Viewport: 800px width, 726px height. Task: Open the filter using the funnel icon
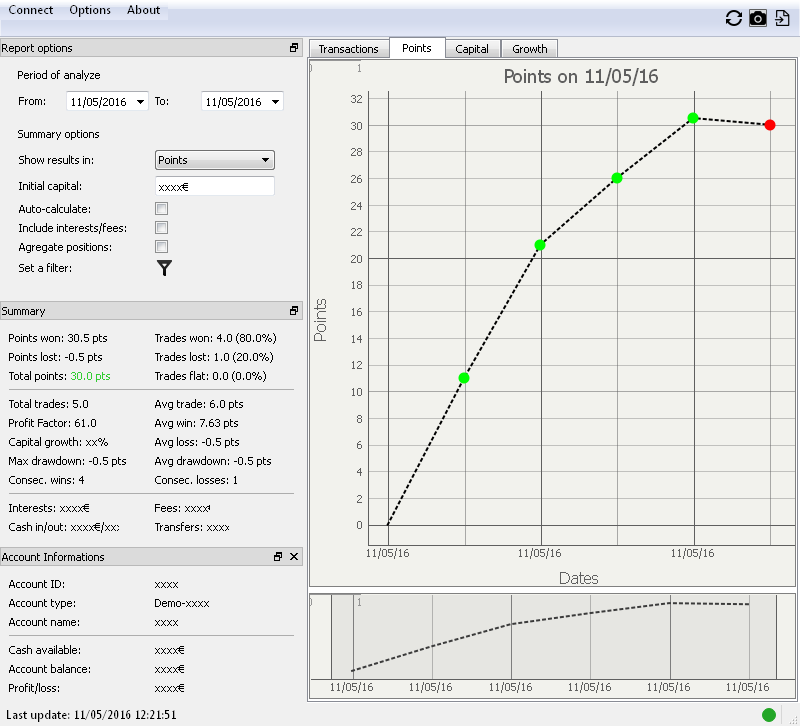(165, 267)
